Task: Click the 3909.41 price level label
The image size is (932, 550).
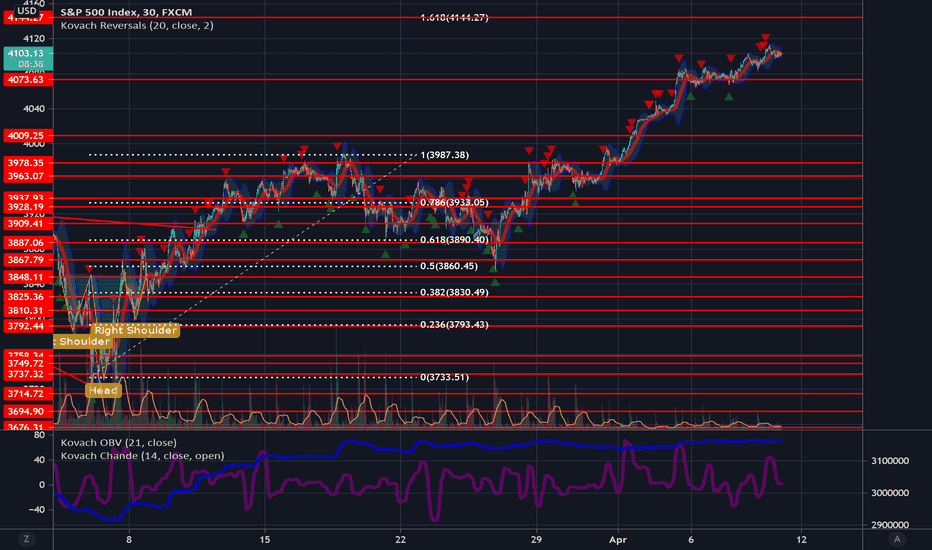Action: tap(28, 224)
